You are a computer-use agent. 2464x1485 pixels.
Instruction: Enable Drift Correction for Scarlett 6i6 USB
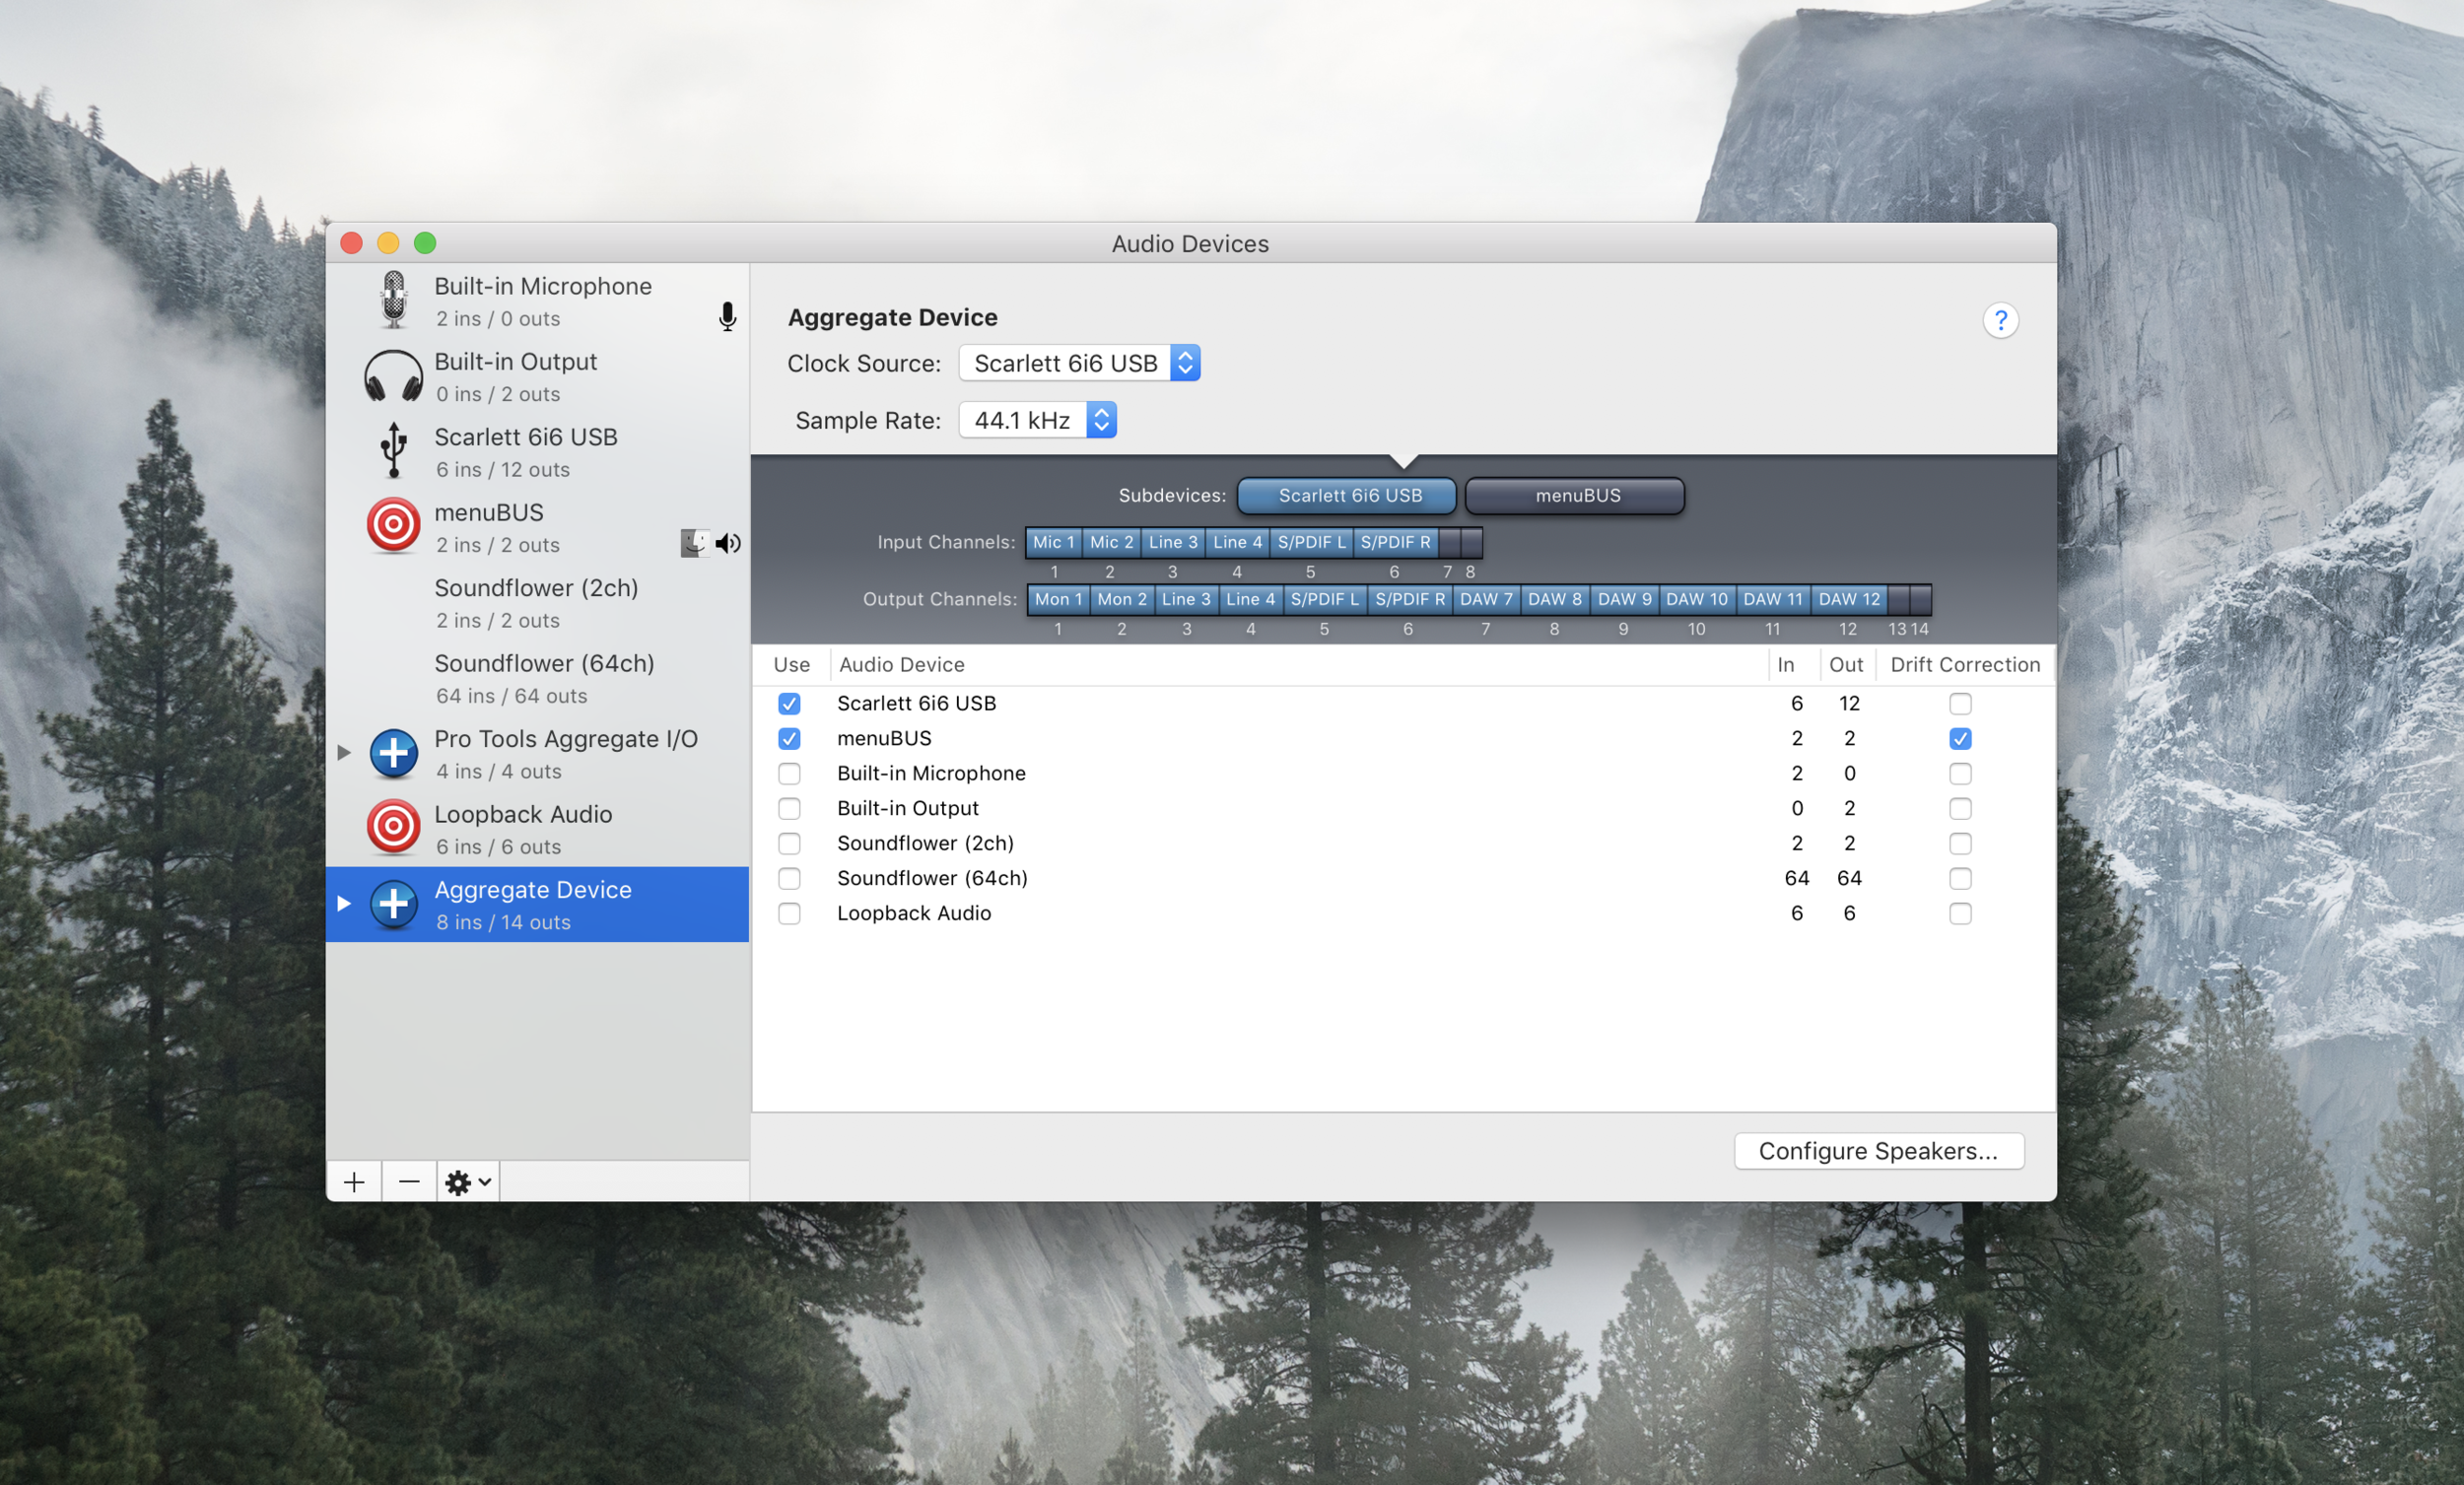1960,704
